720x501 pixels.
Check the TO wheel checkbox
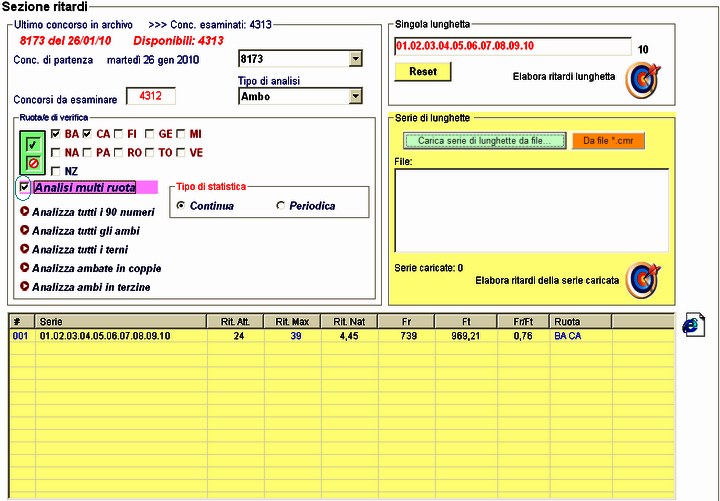click(x=149, y=152)
